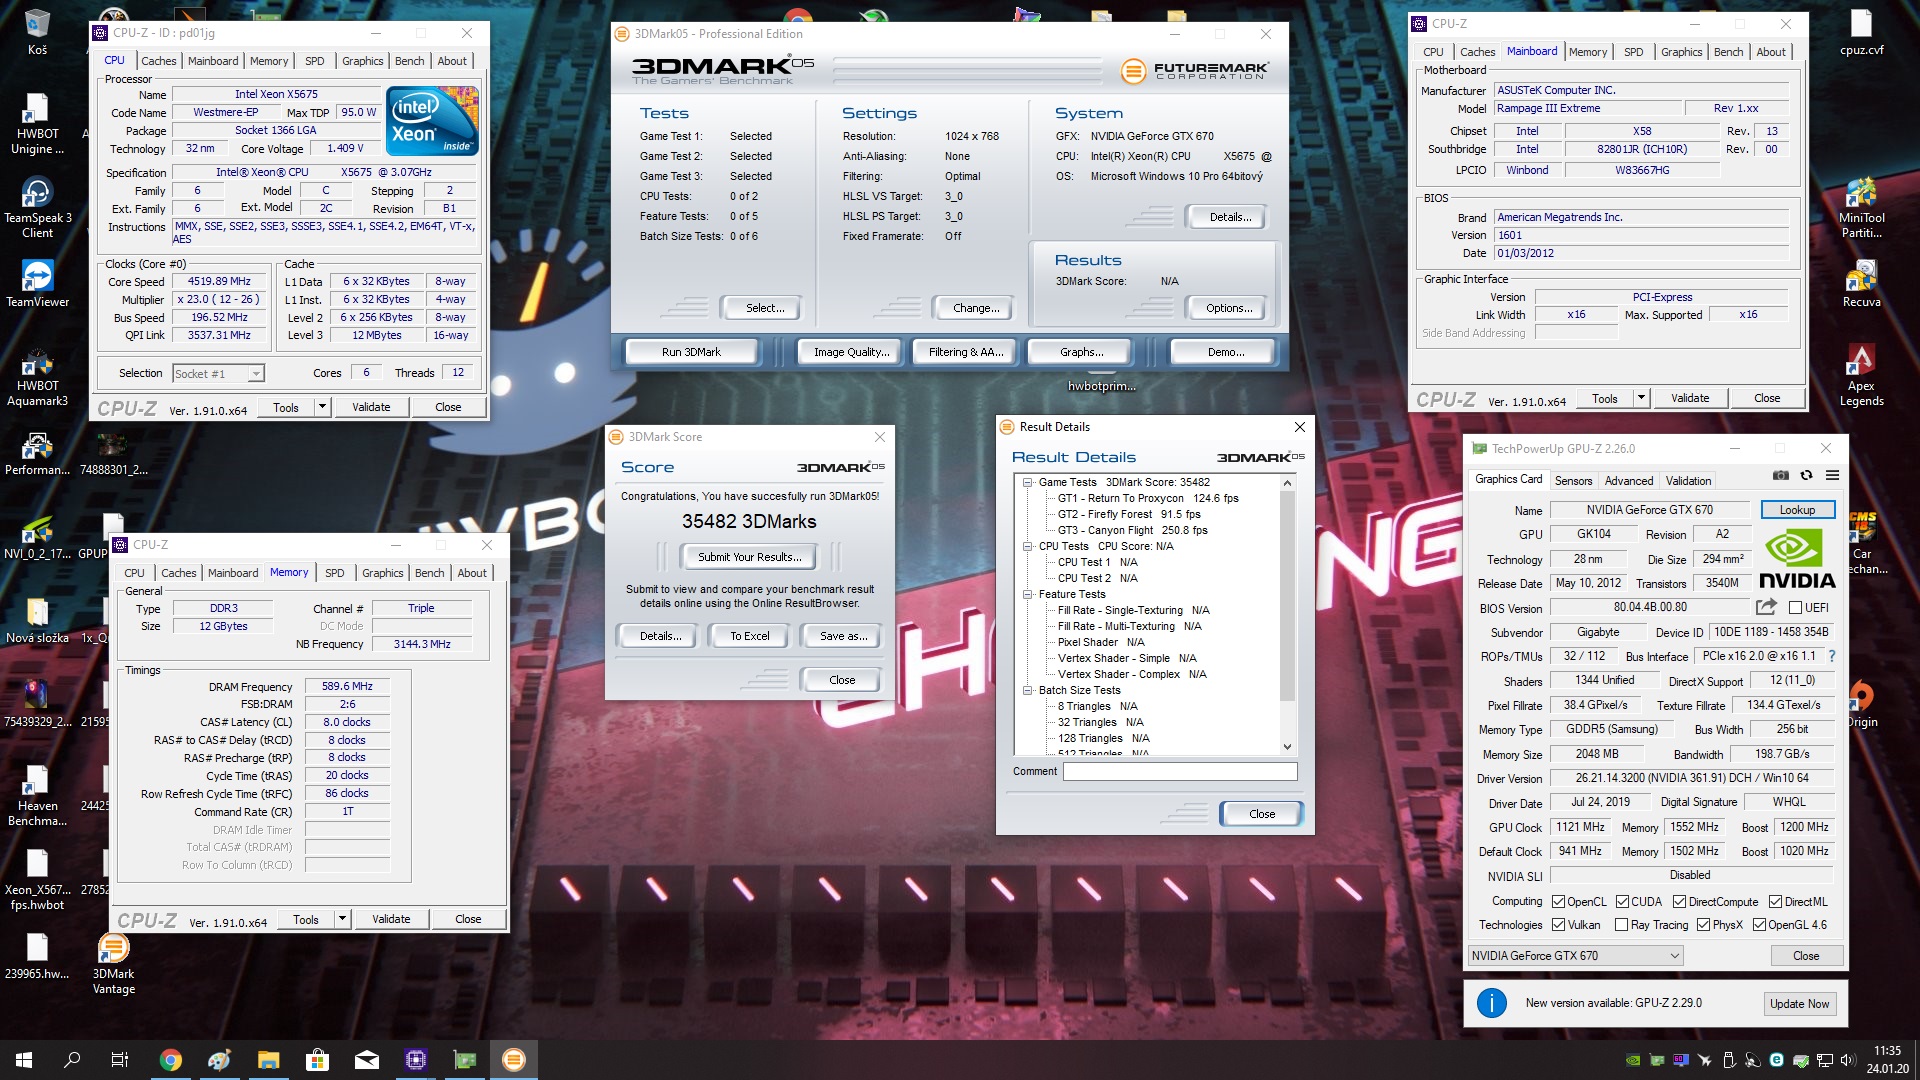
Task: Open Tools dropdown arrow in Memory CPU-Z window
Action: coord(342,919)
